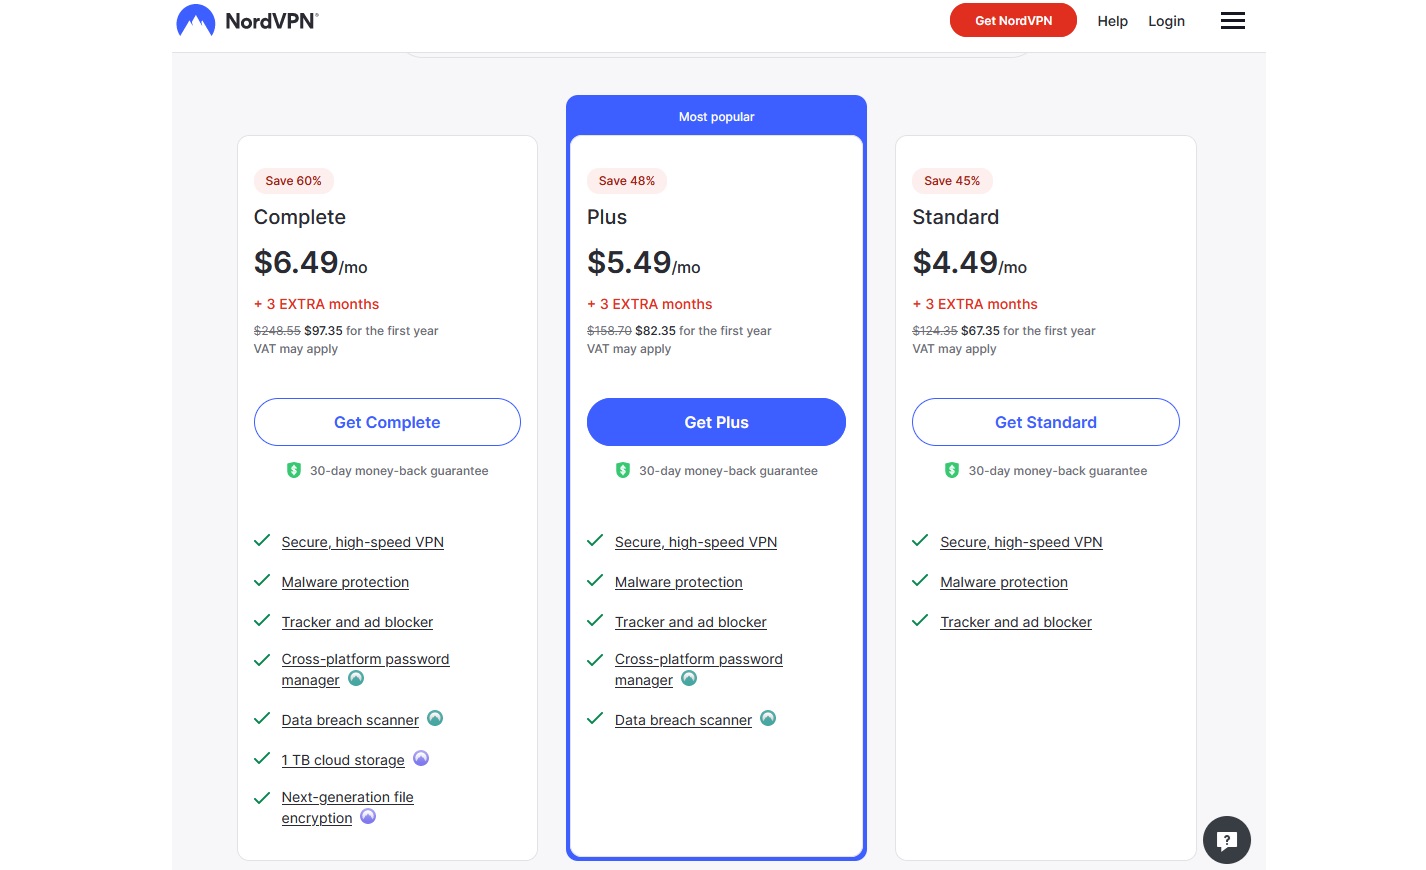The image size is (1426, 870).
Task: Open Tracker and ad blocker link in Standard
Action: click(1016, 622)
